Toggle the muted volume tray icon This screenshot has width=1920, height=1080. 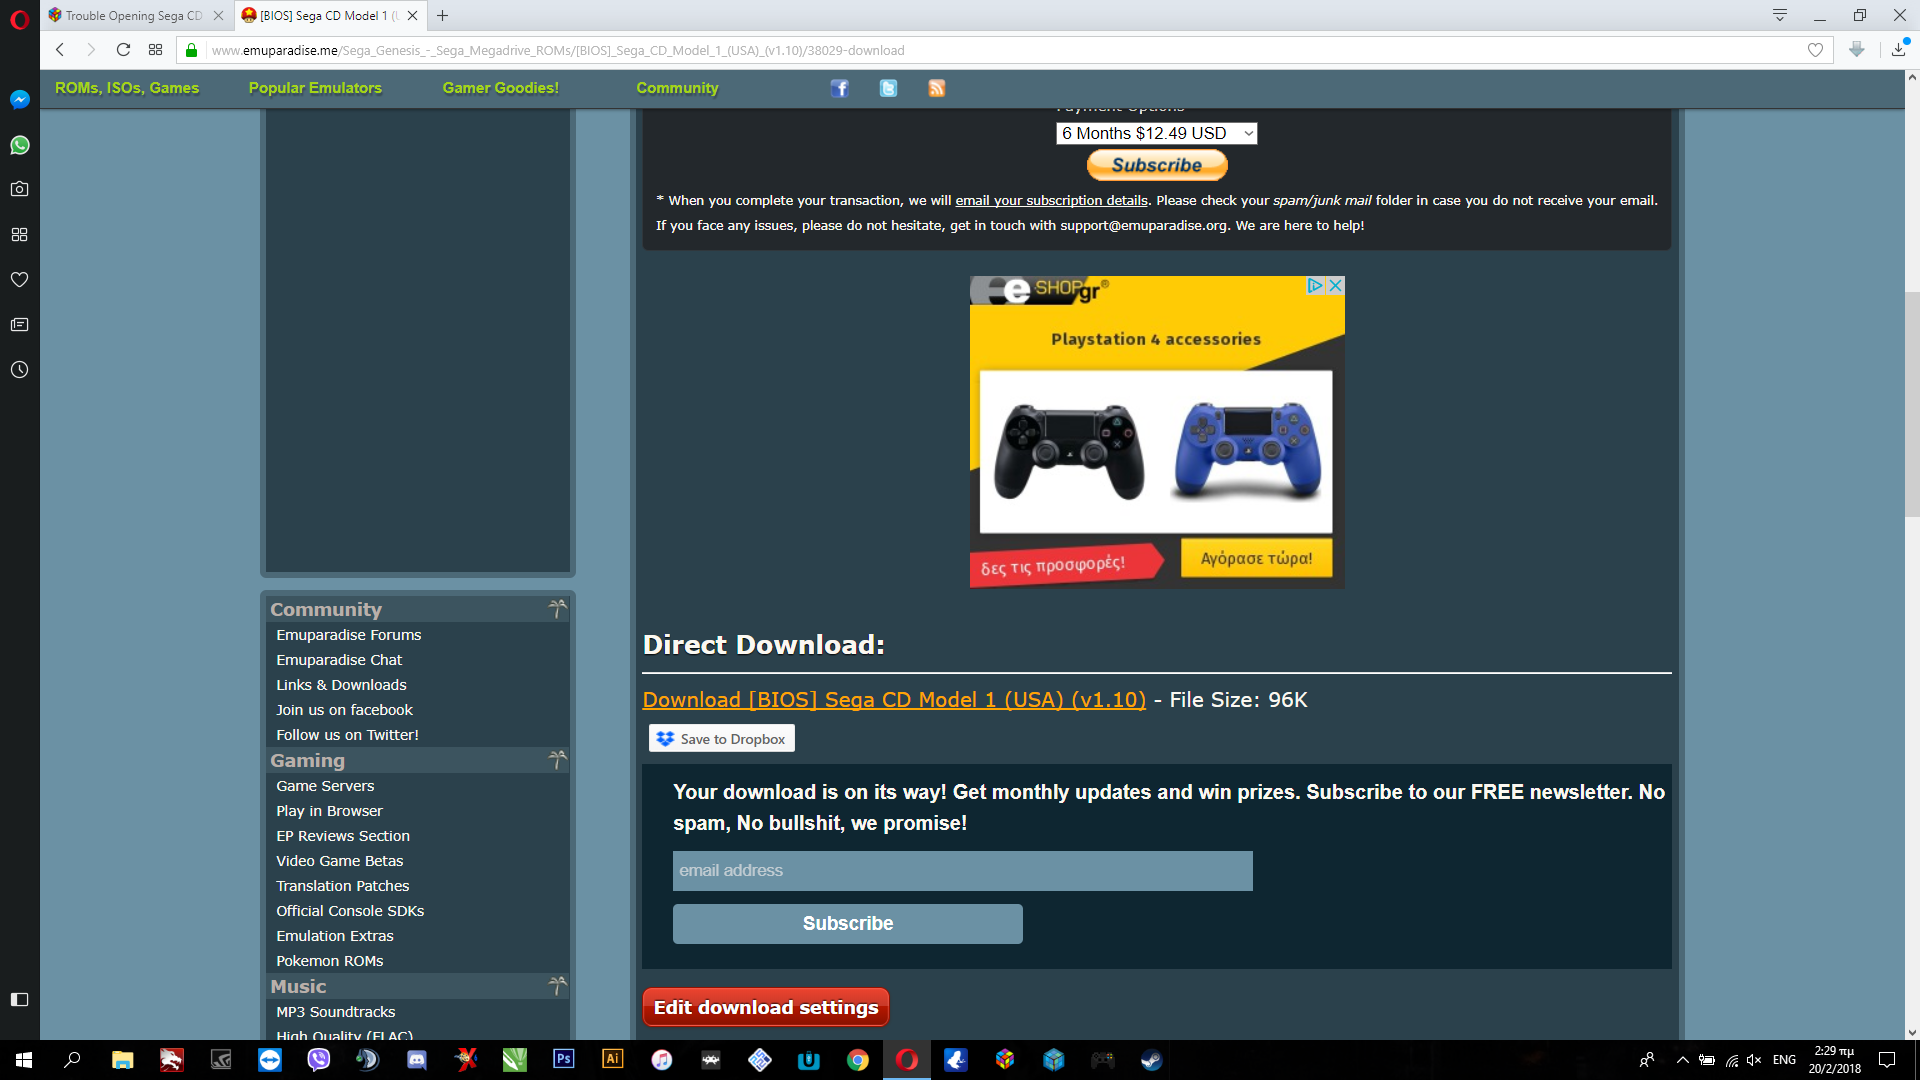[x=1754, y=1060]
